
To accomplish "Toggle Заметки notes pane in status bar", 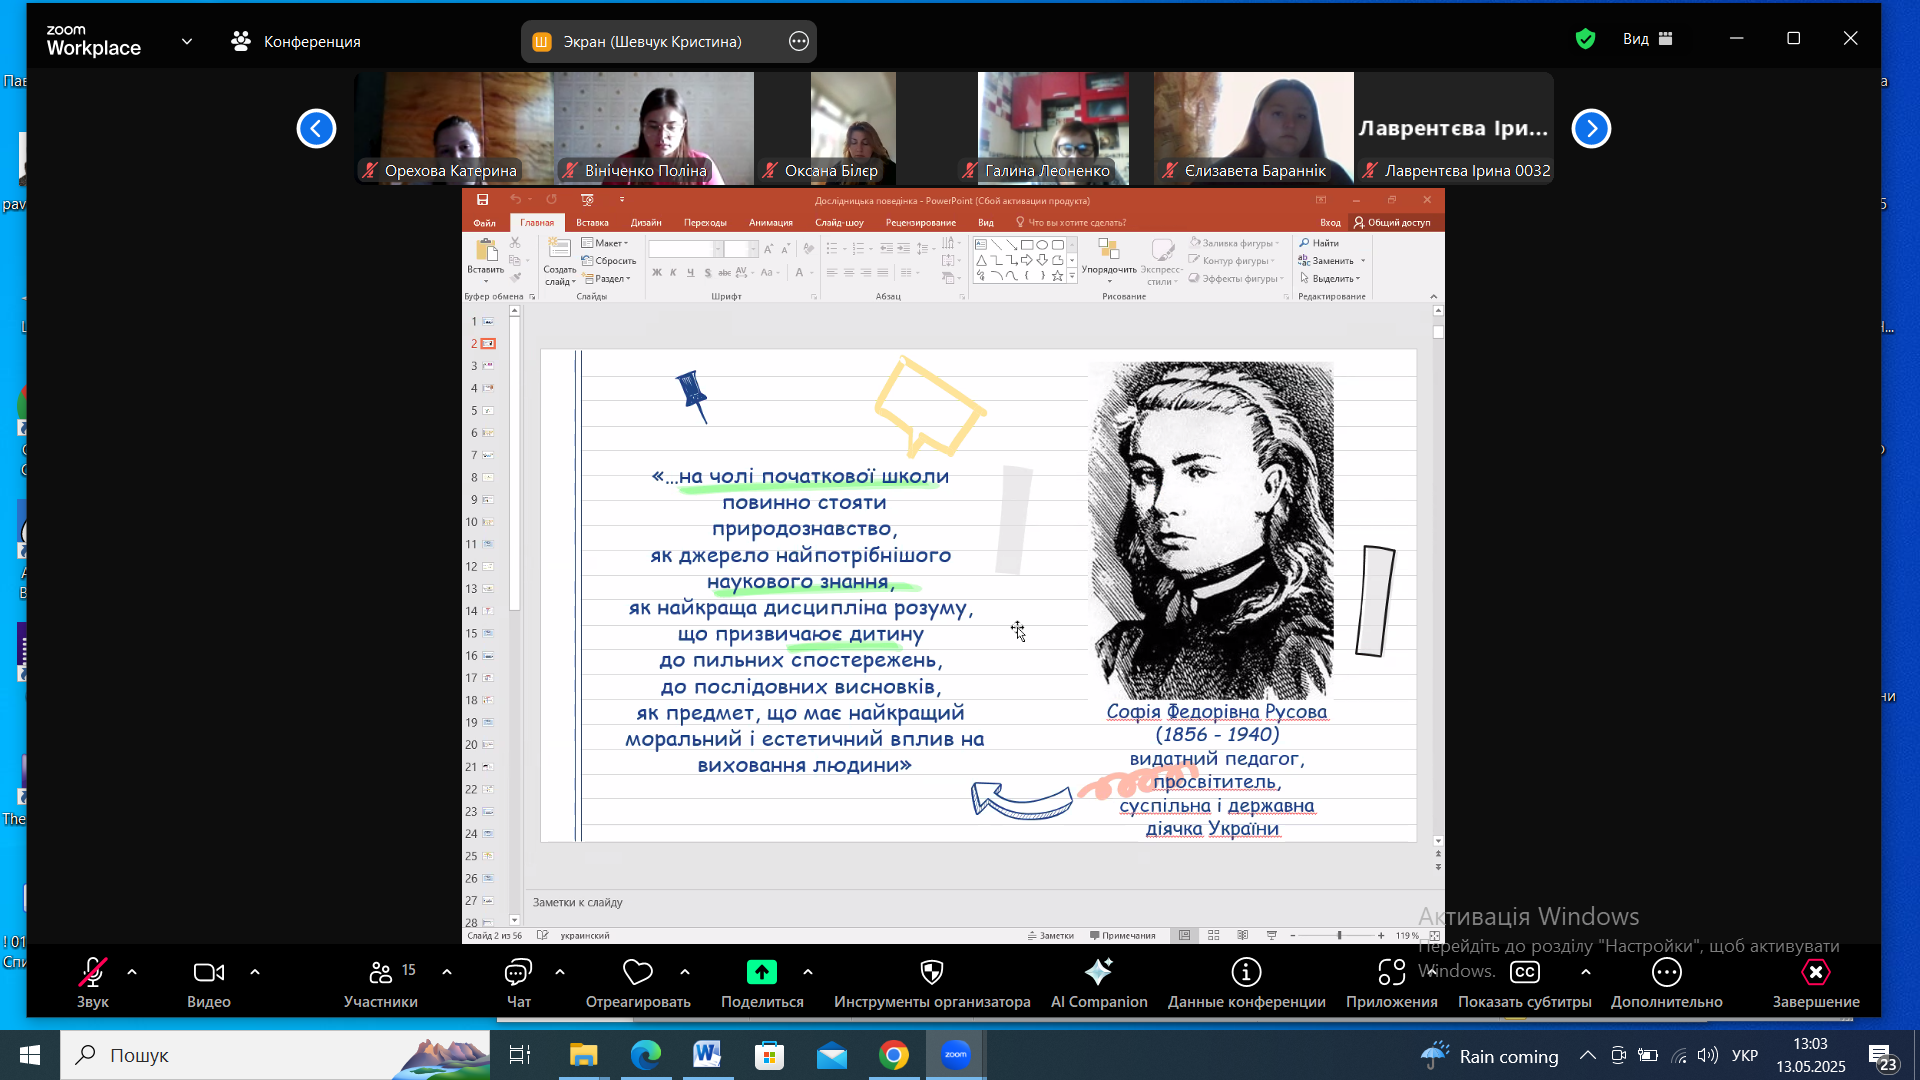I will [x=1051, y=936].
